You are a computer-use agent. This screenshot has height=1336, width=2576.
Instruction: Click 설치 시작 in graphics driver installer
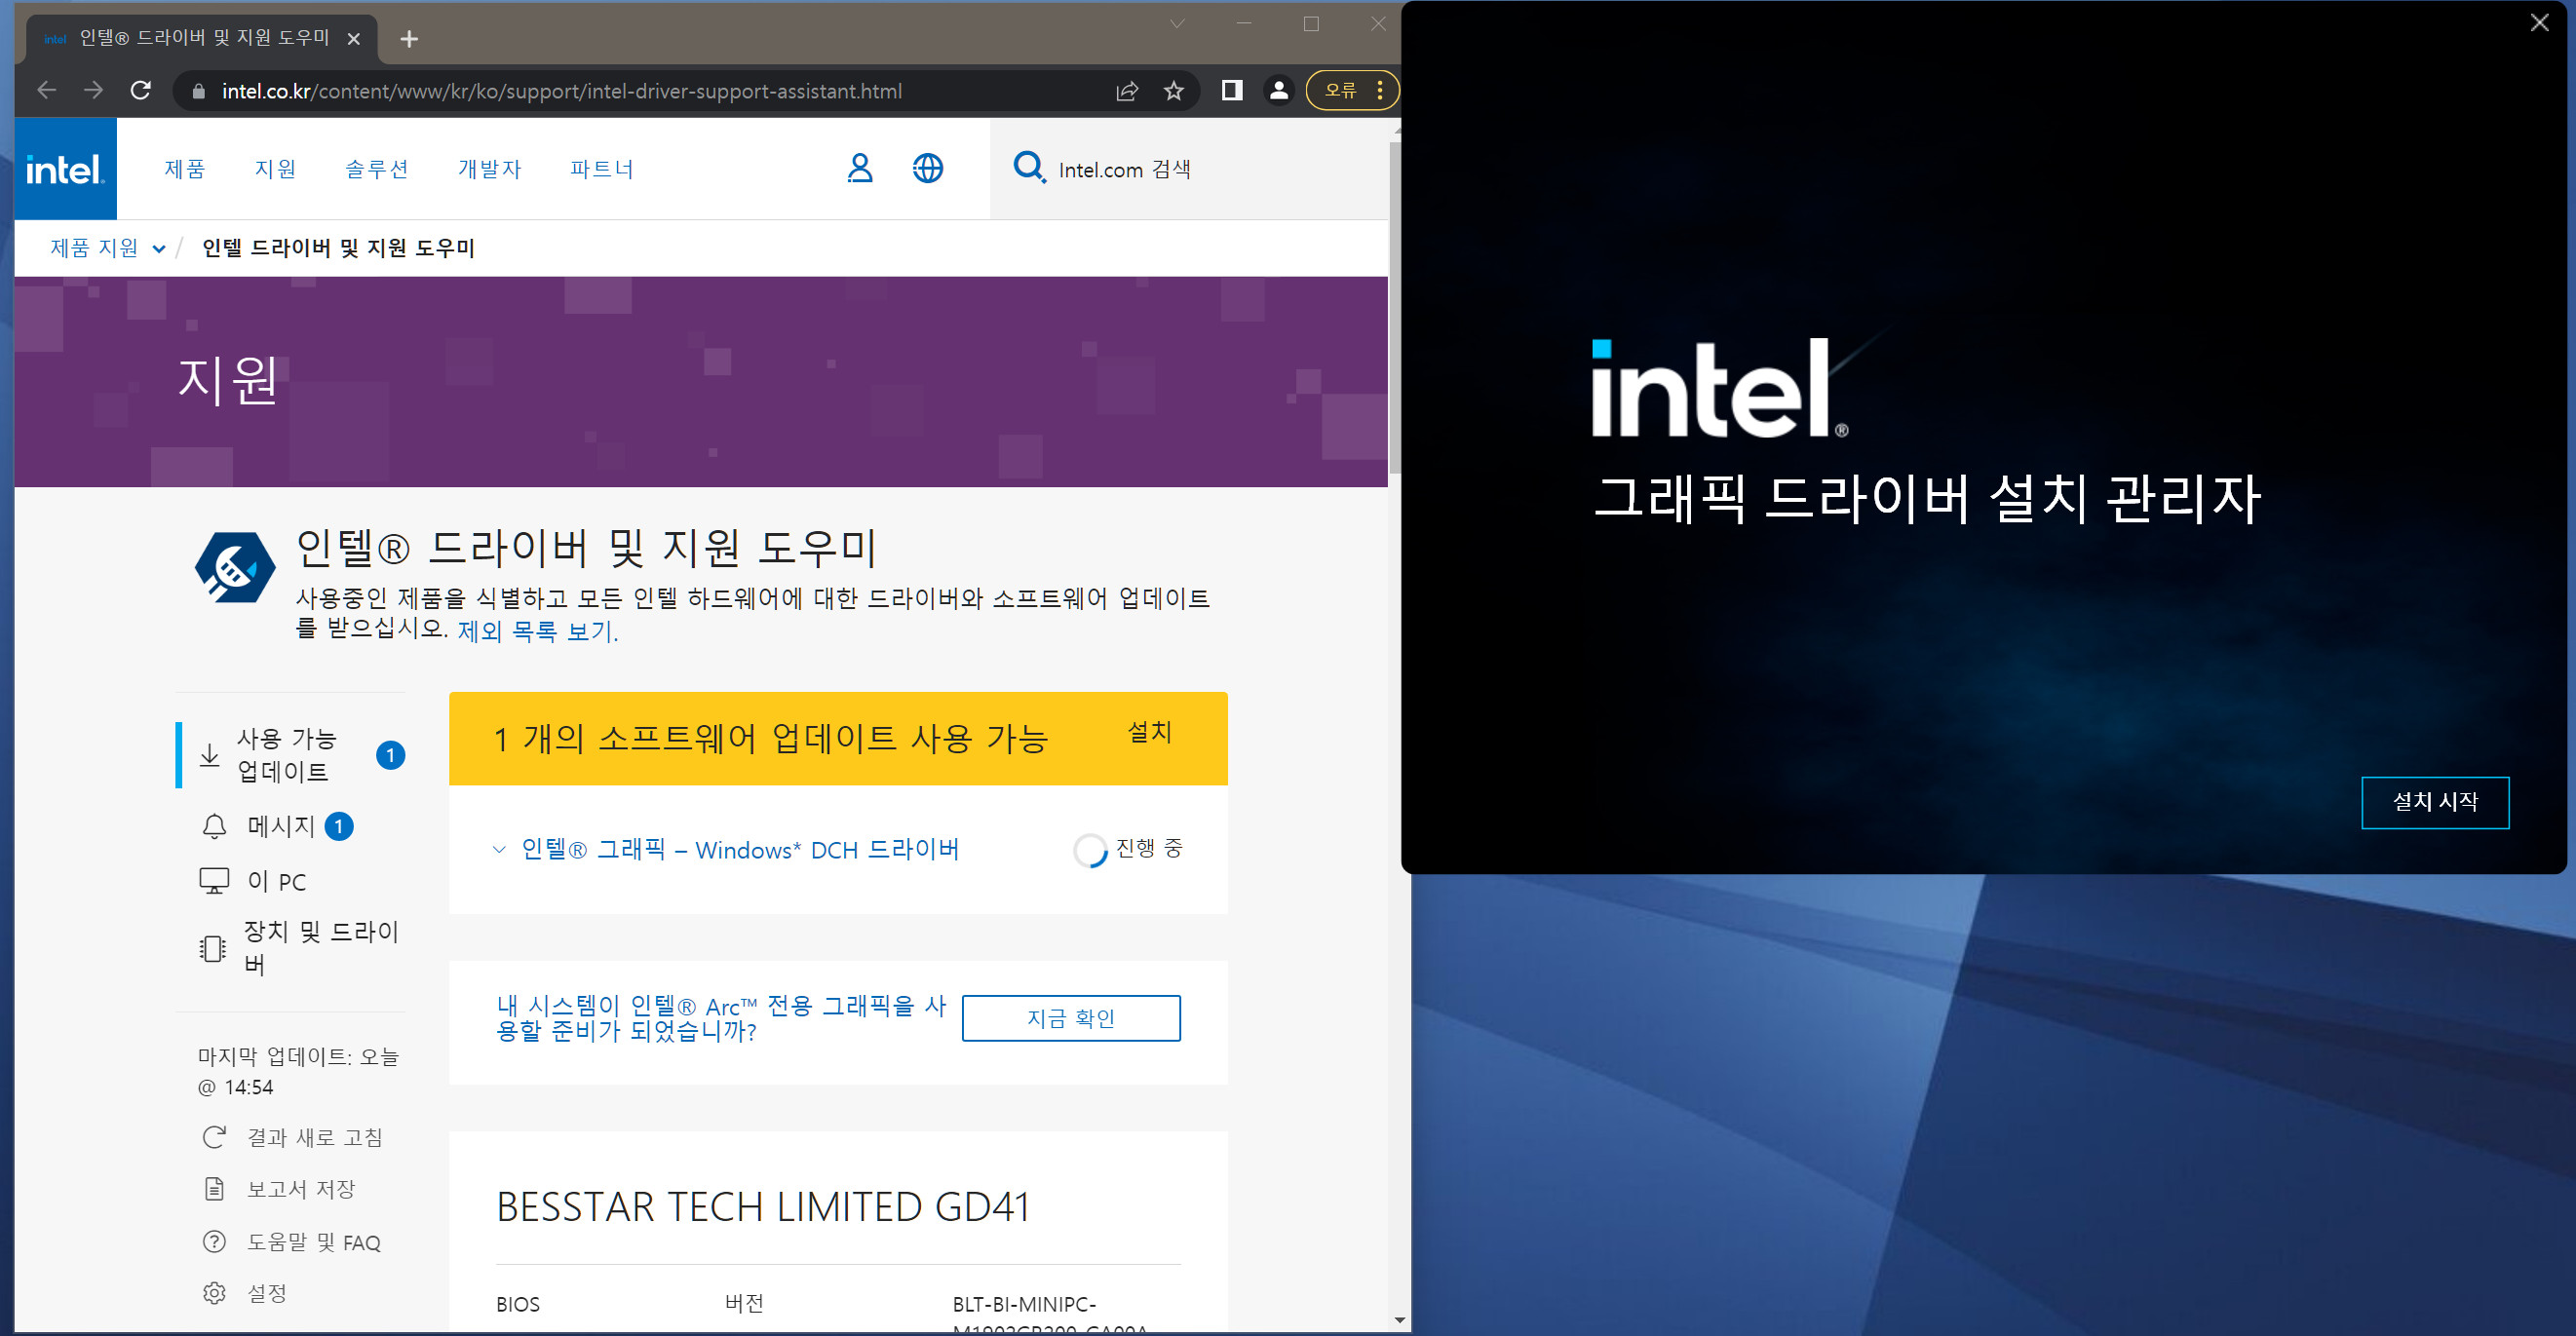(2435, 802)
